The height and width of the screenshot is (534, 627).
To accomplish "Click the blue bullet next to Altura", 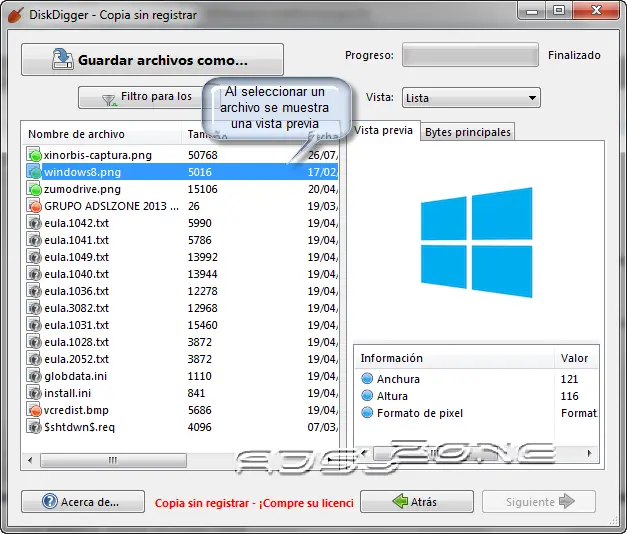I will point(367,396).
